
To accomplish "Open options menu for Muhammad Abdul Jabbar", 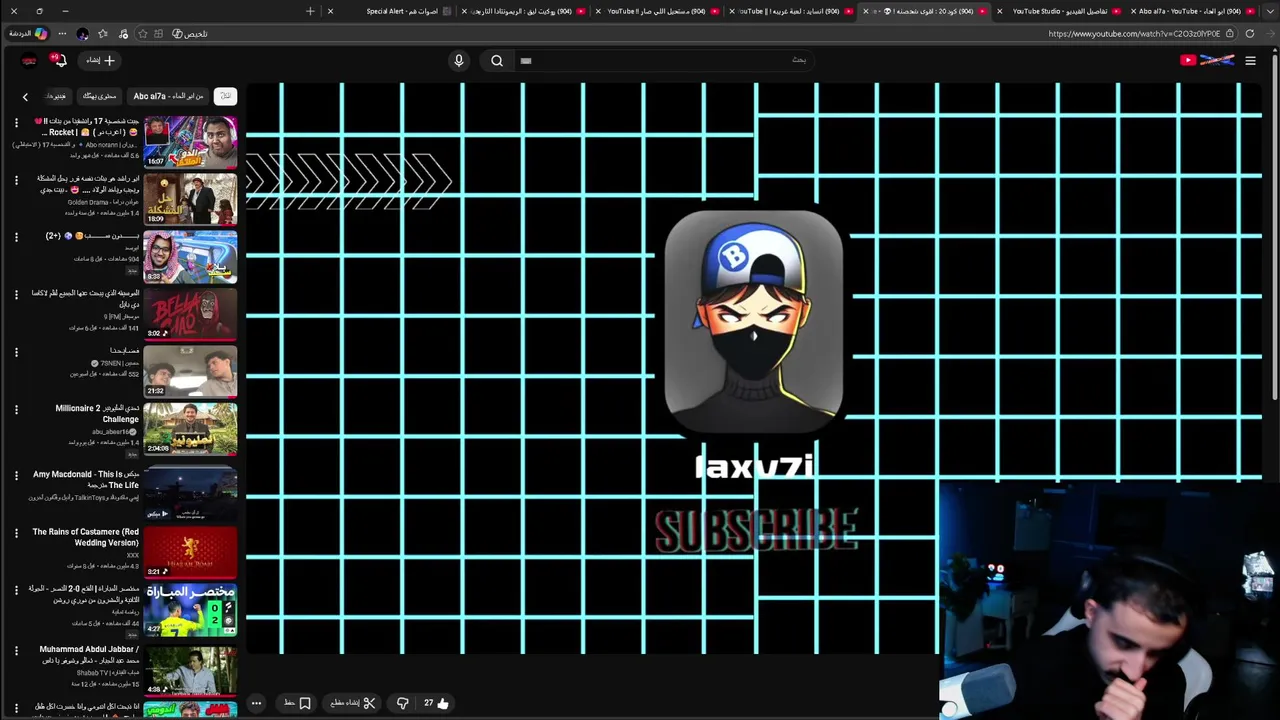I will pos(16,651).
